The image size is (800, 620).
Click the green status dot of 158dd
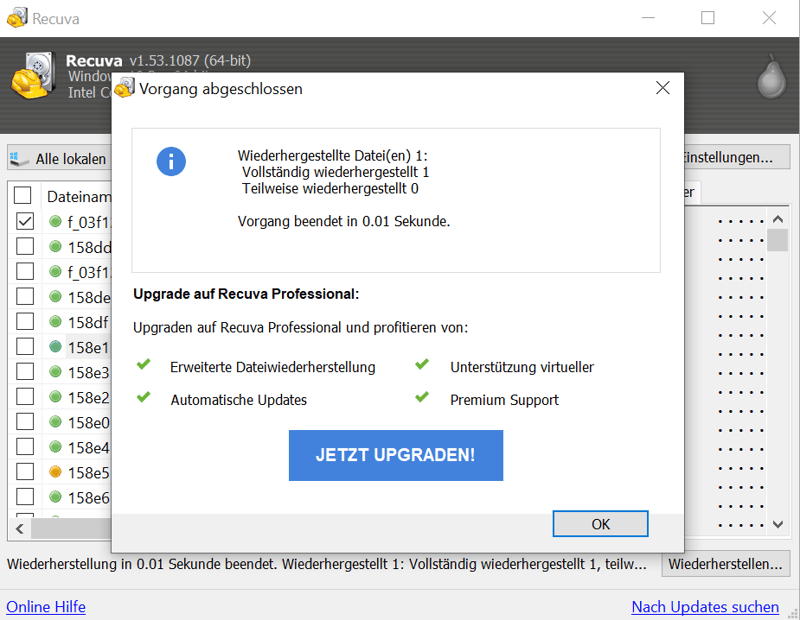click(55, 246)
